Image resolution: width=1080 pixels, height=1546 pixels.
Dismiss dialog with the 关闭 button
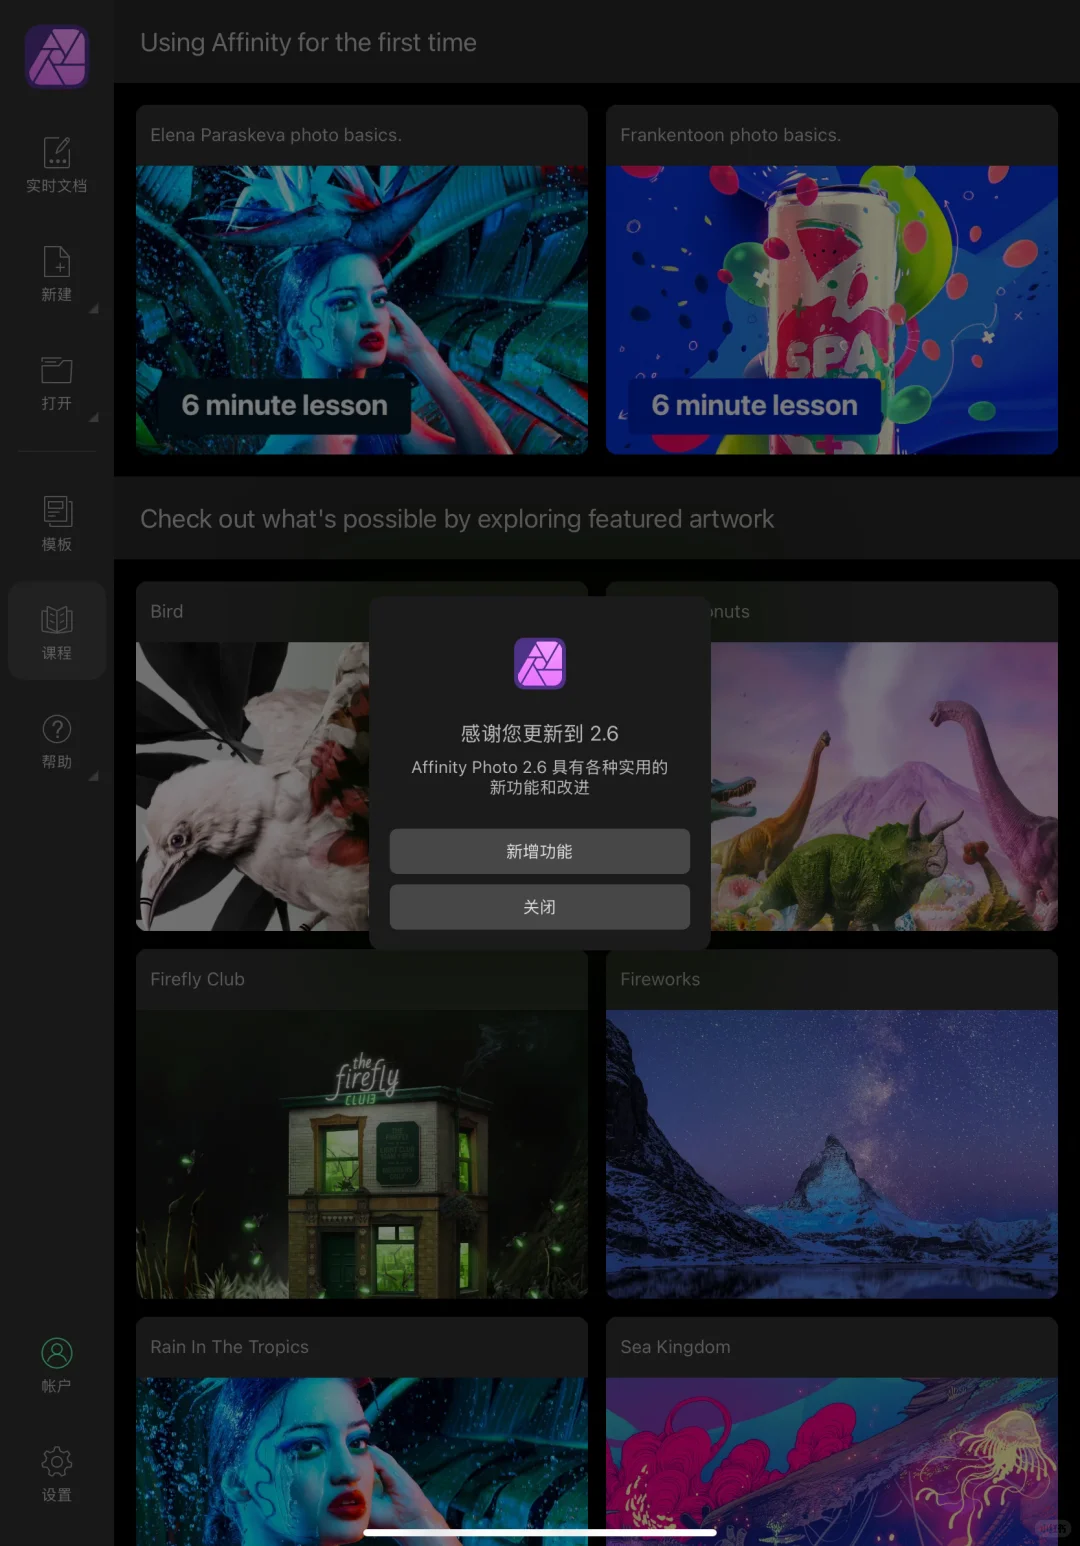pos(539,907)
